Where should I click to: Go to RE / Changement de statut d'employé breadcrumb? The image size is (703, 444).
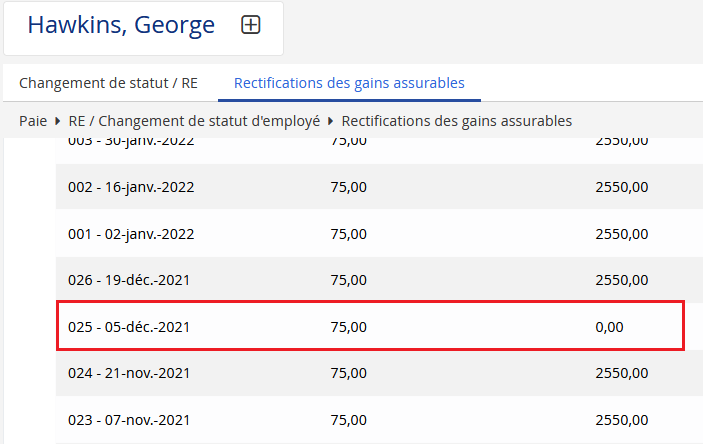(x=194, y=121)
